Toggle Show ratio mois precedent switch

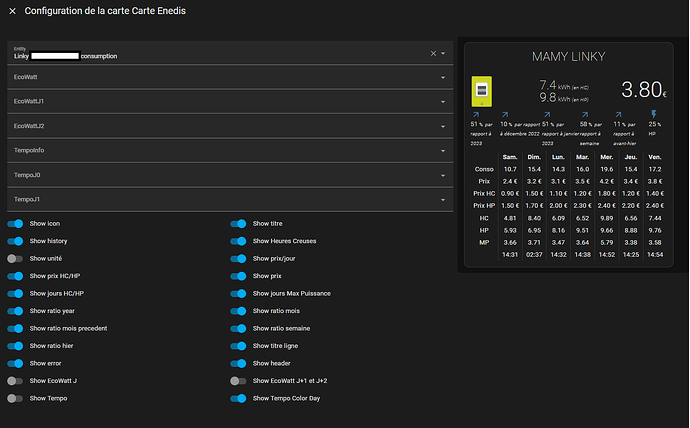coord(15,329)
